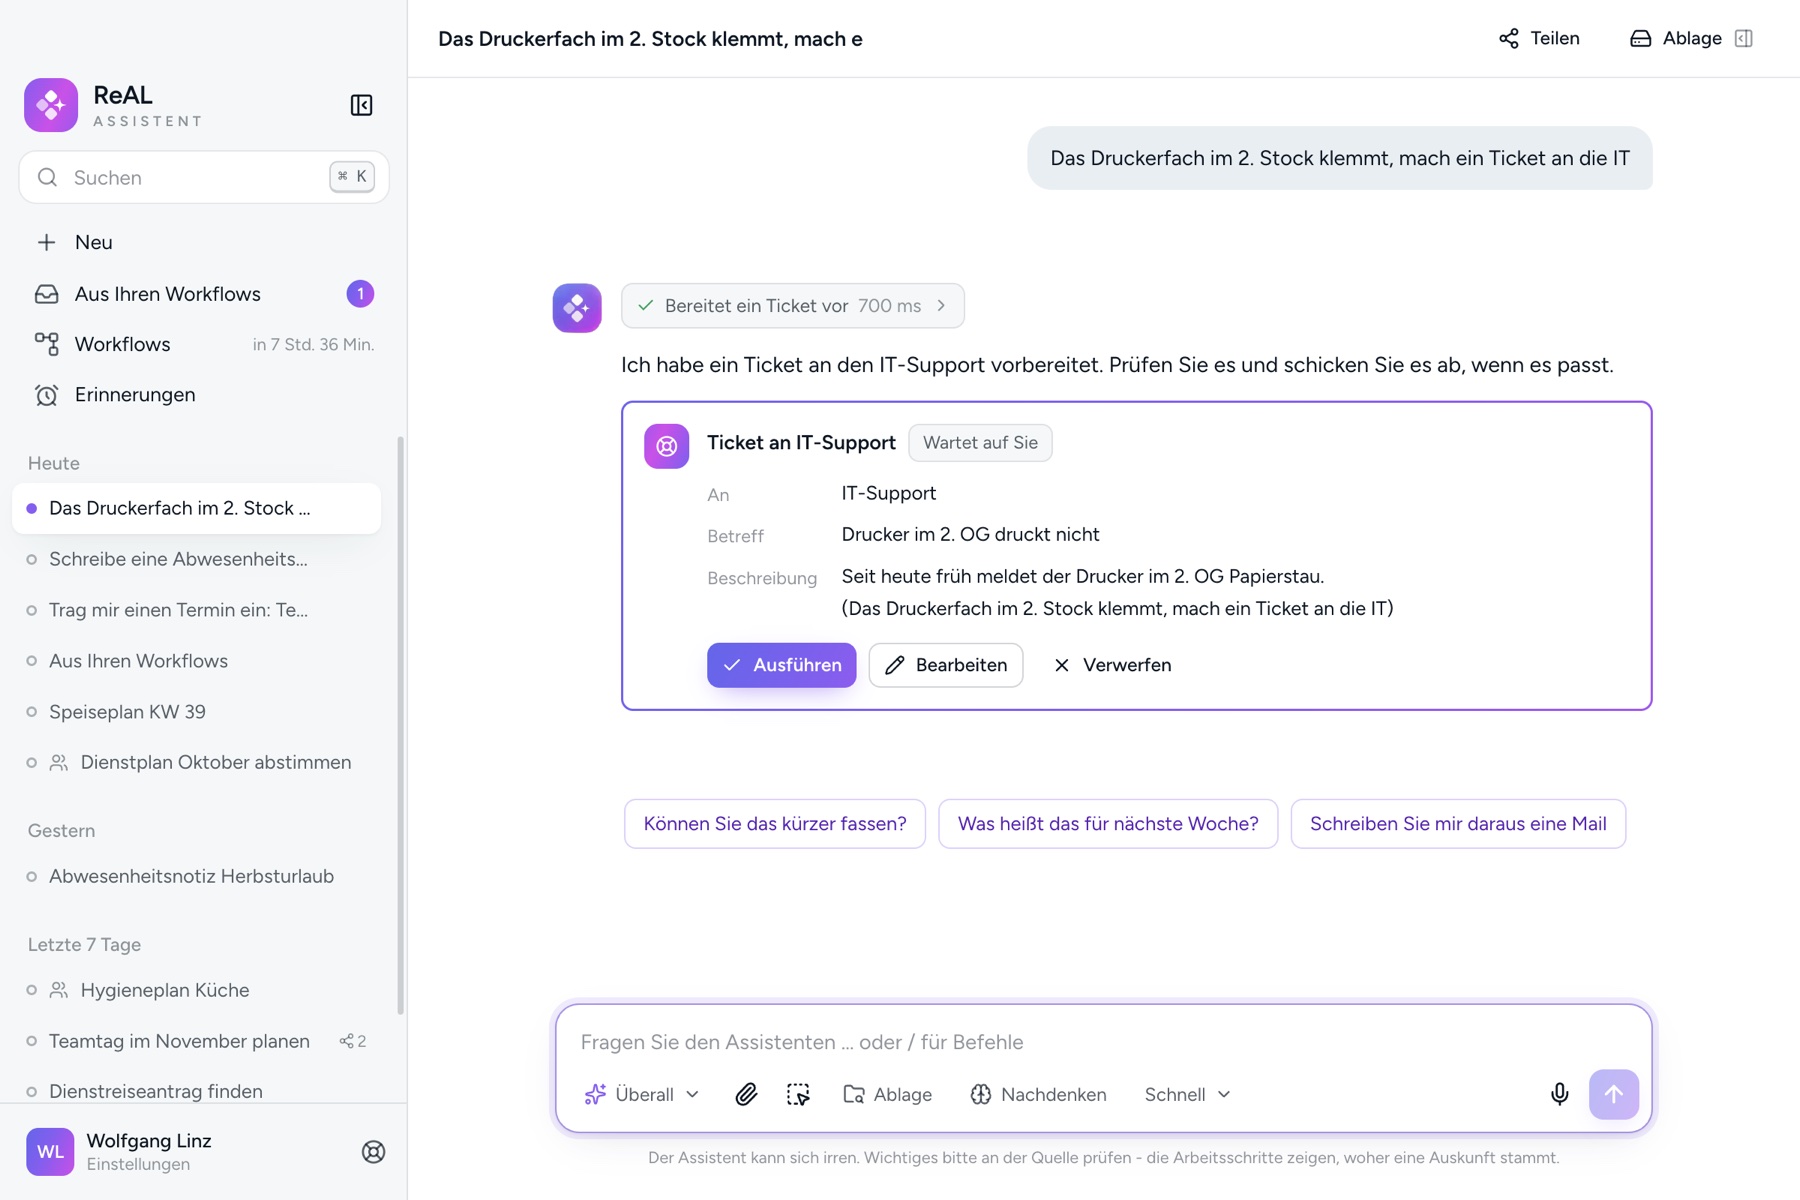Click the assistant avatar icon beside the reply
The width and height of the screenshot is (1800, 1200).
click(x=577, y=308)
